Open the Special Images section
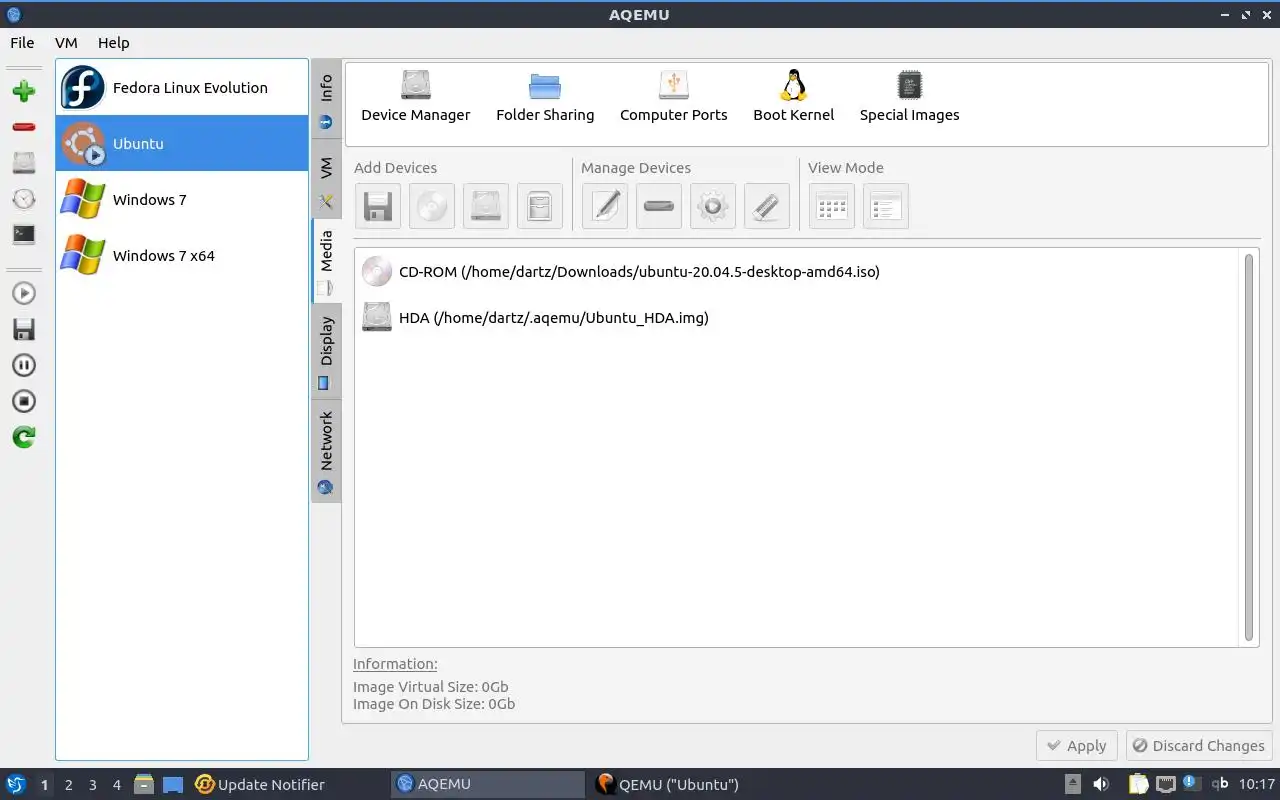The image size is (1280, 800). pyautogui.click(x=910, y=97)
